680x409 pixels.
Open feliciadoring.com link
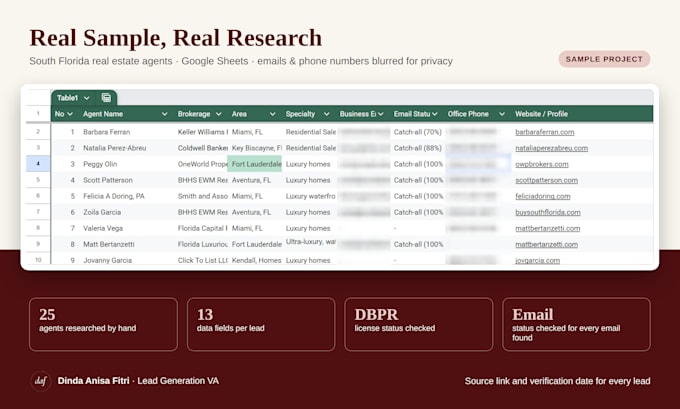point(543,196)
